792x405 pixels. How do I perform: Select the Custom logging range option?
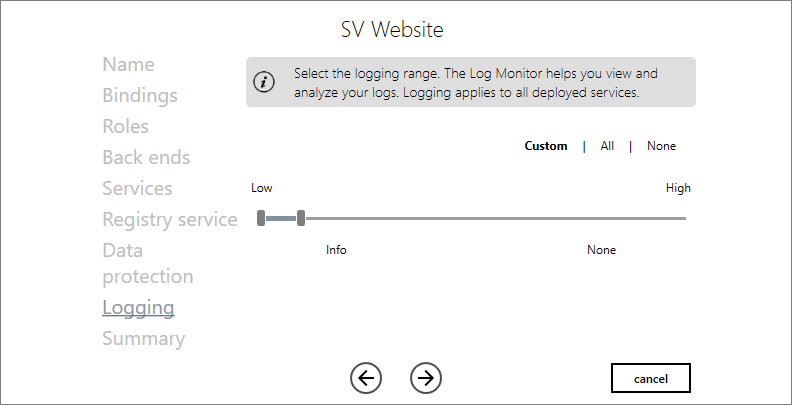tap(546, 146)
